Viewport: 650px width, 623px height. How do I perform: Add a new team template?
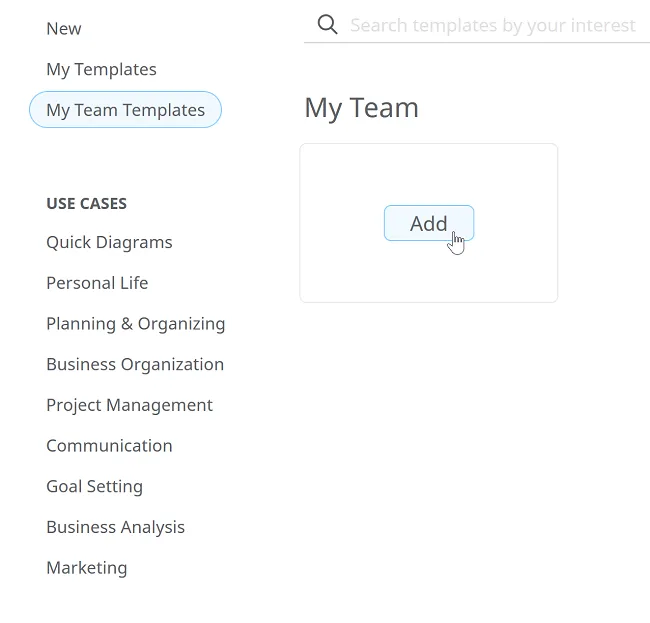(x=428, y=223)
